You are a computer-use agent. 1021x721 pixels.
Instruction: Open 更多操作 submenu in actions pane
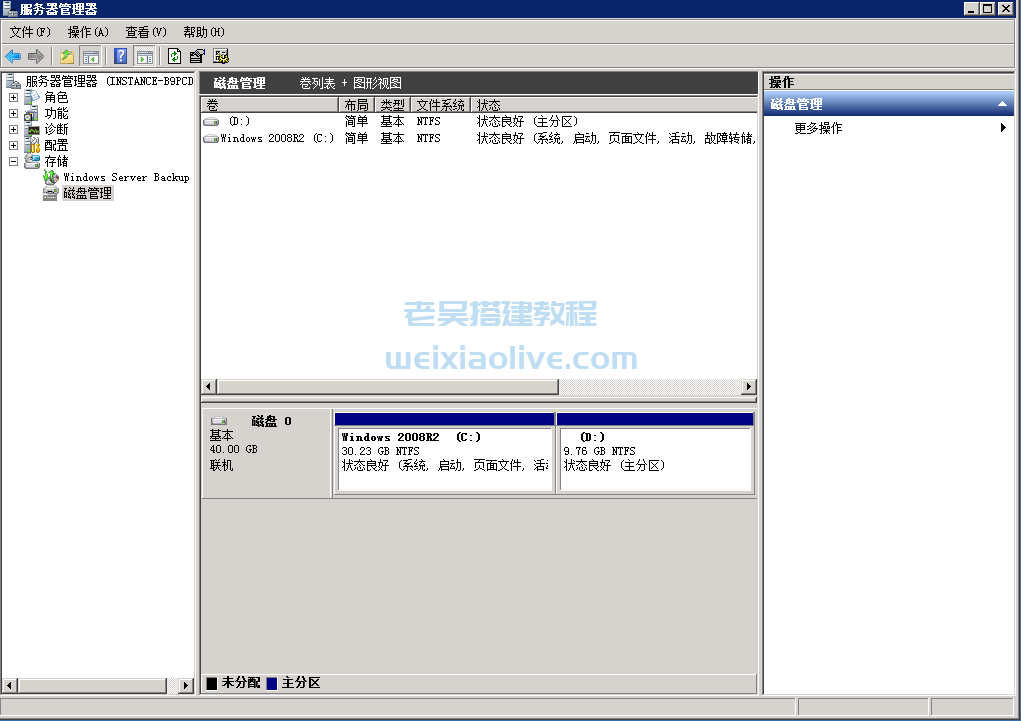pos(818,128)
